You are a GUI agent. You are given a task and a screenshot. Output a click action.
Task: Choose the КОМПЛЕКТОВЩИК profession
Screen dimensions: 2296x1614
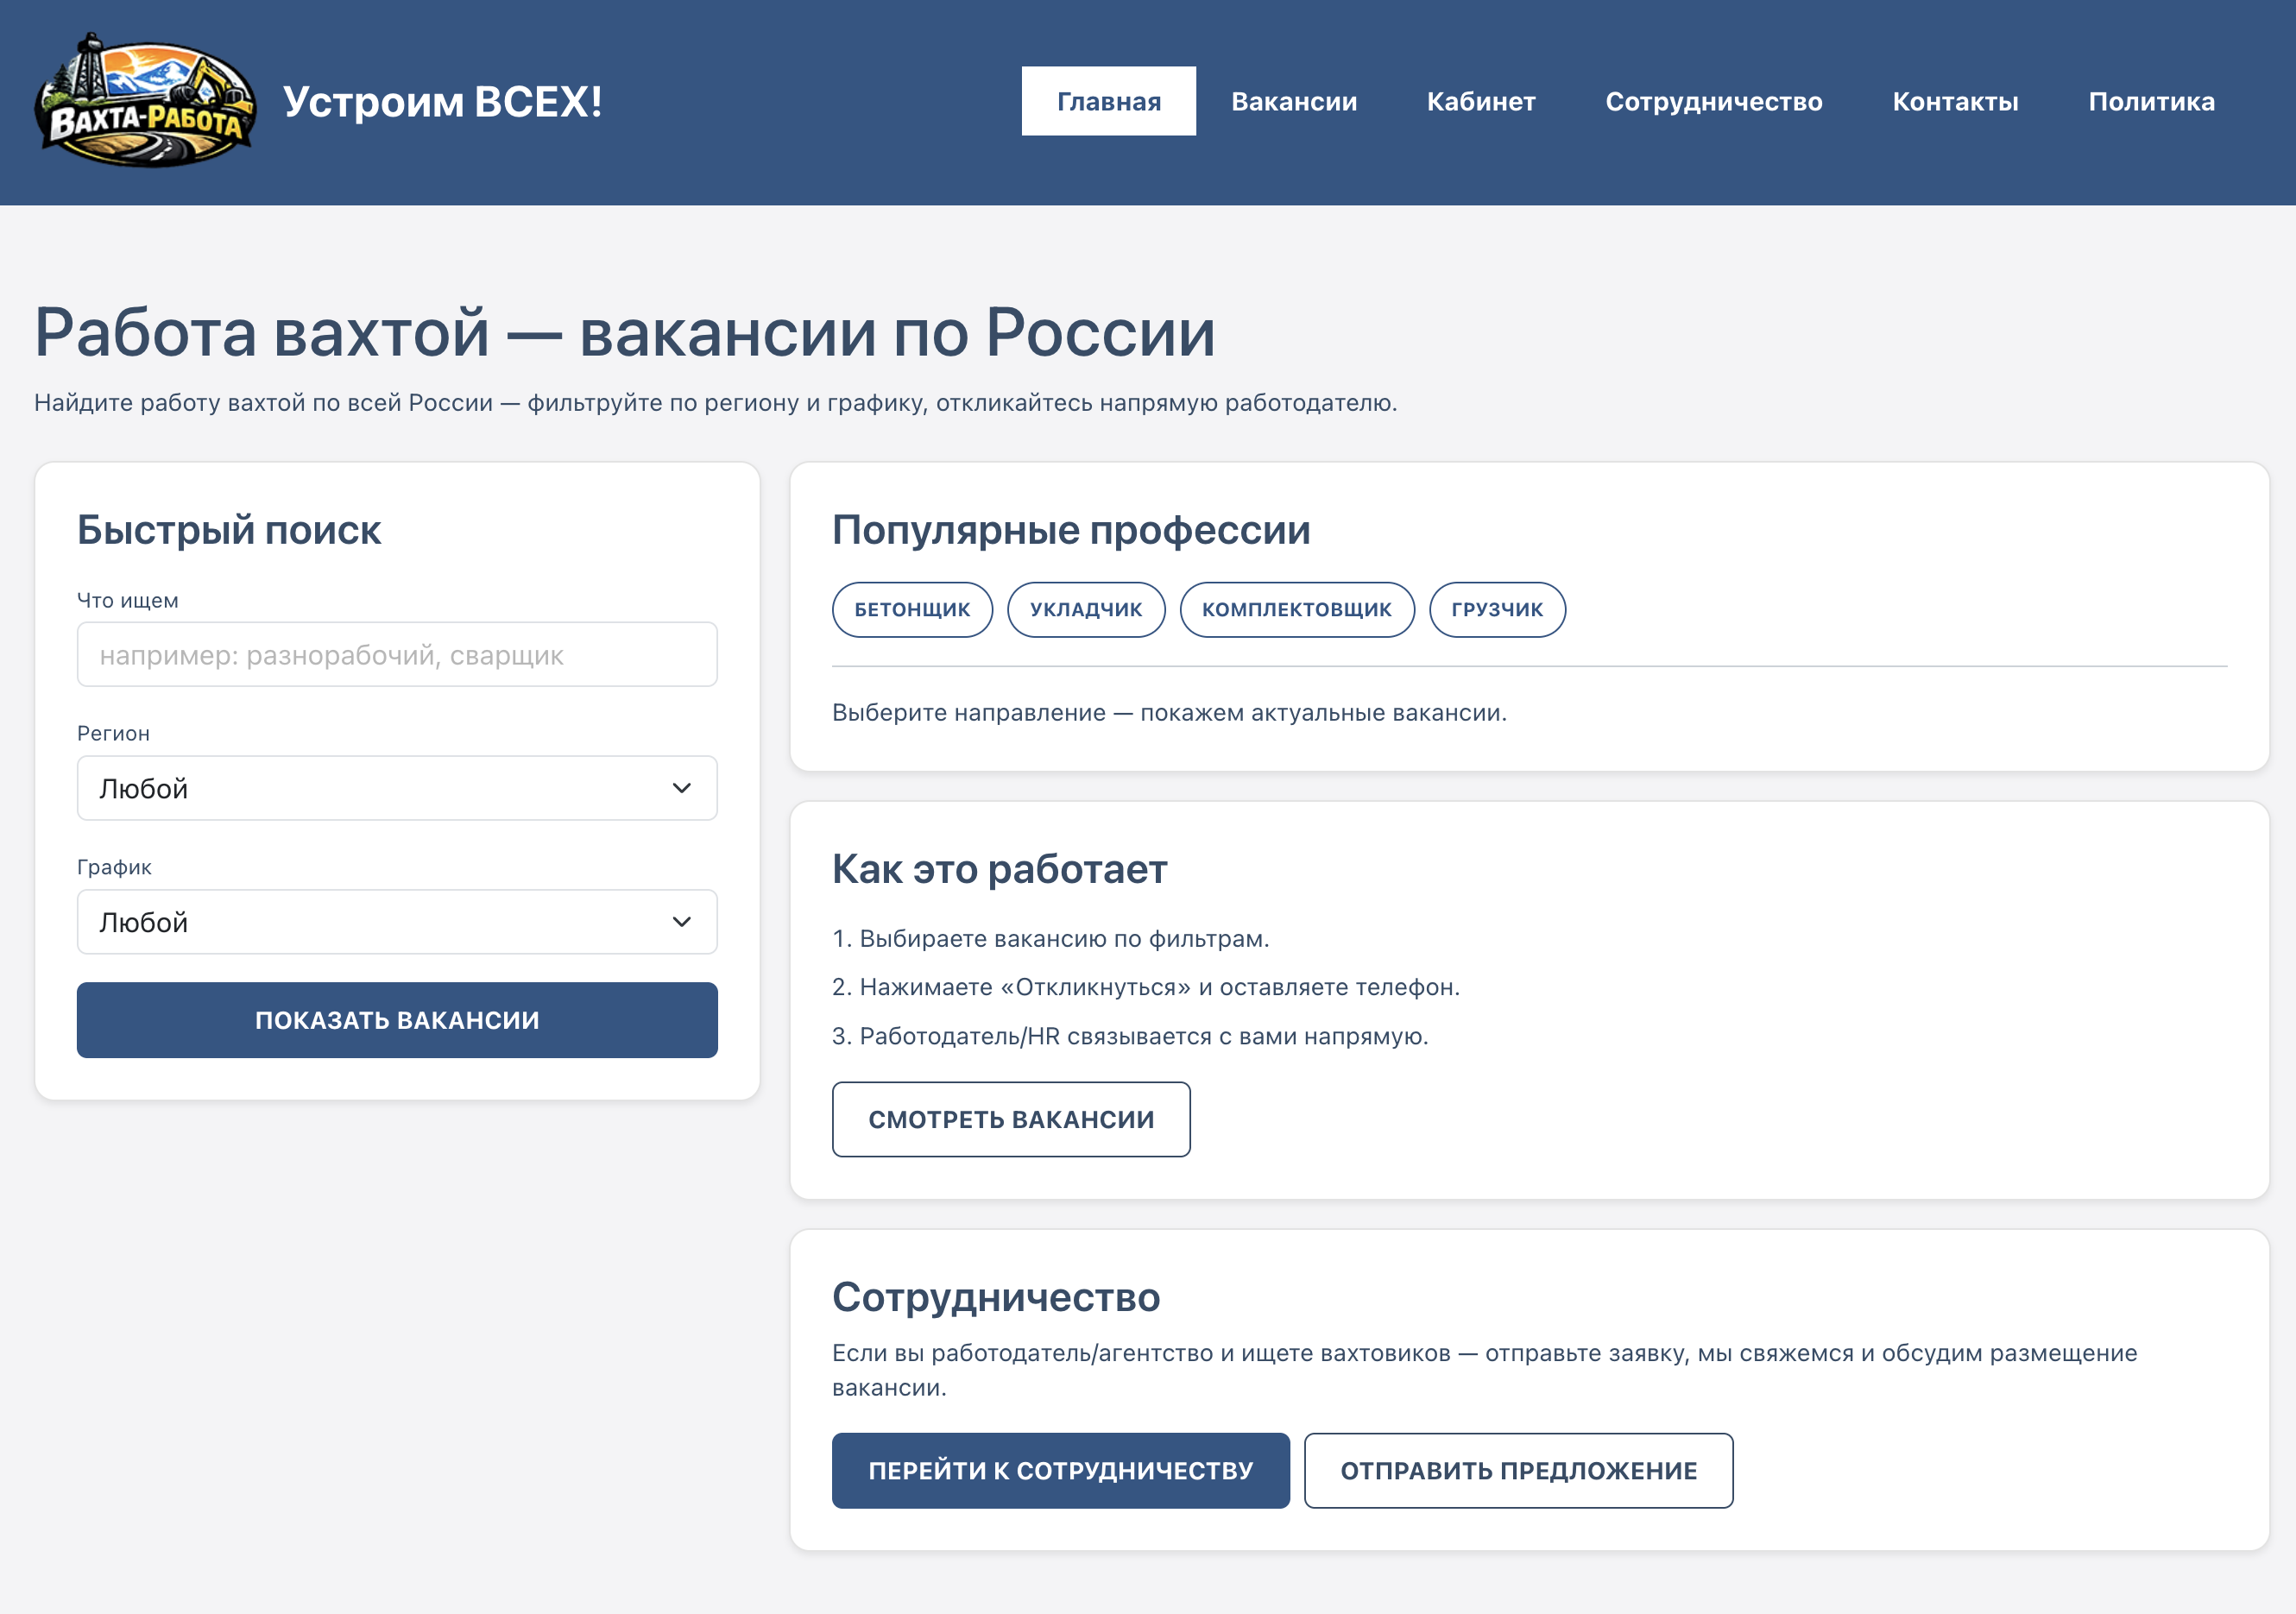coord(1297,609)
